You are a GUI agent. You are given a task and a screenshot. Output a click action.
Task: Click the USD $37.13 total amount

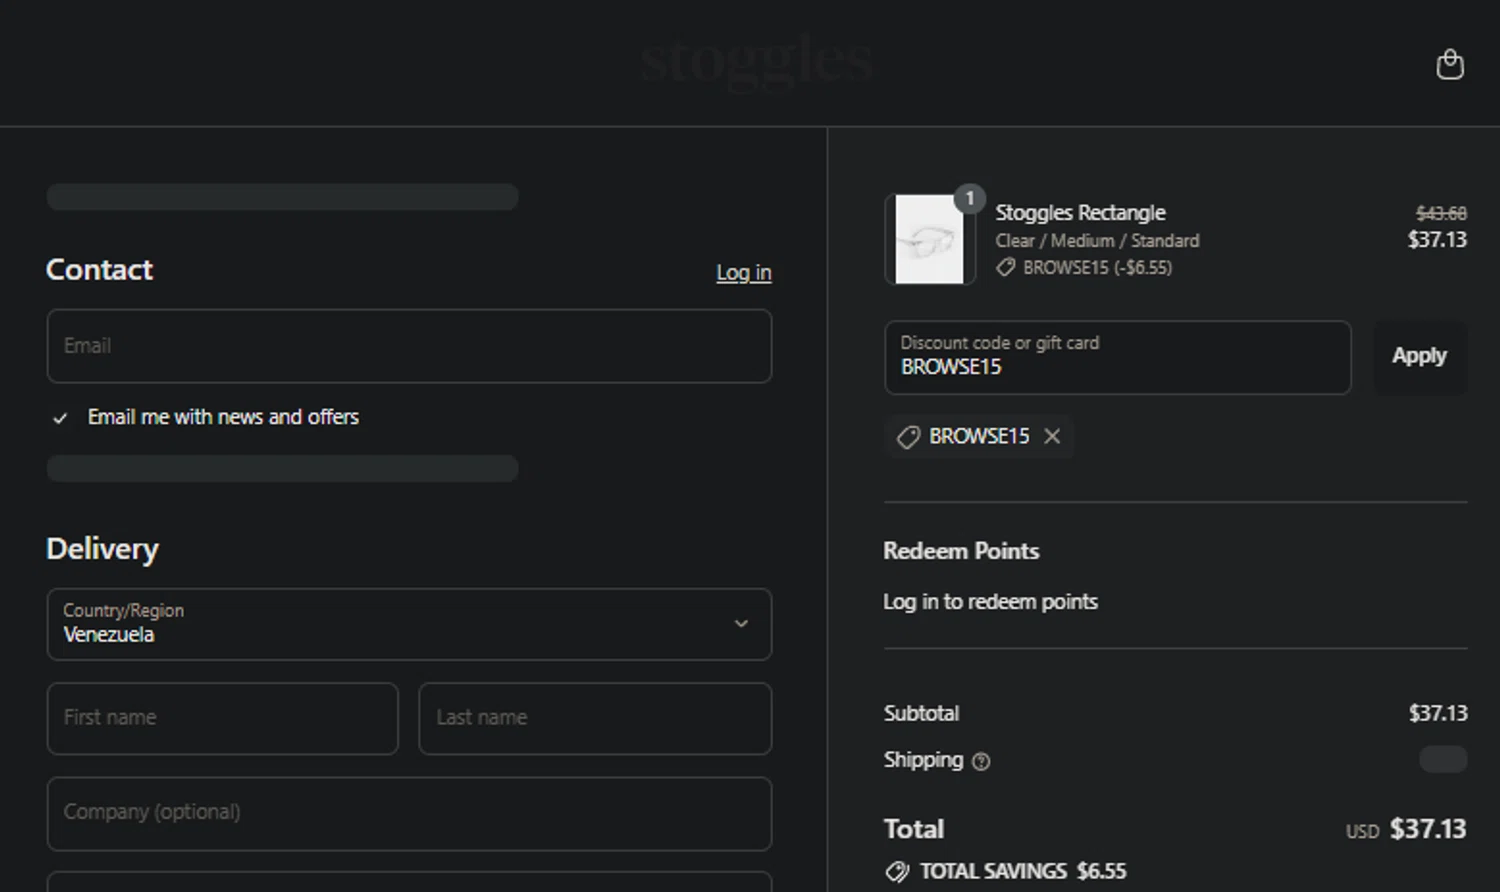(x=1406, y=829)
